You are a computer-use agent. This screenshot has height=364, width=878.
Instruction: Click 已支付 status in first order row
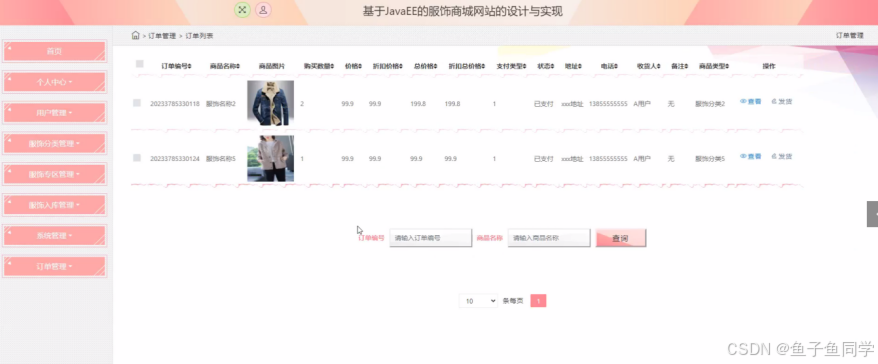pyautogui.click(x=544, y=104)
